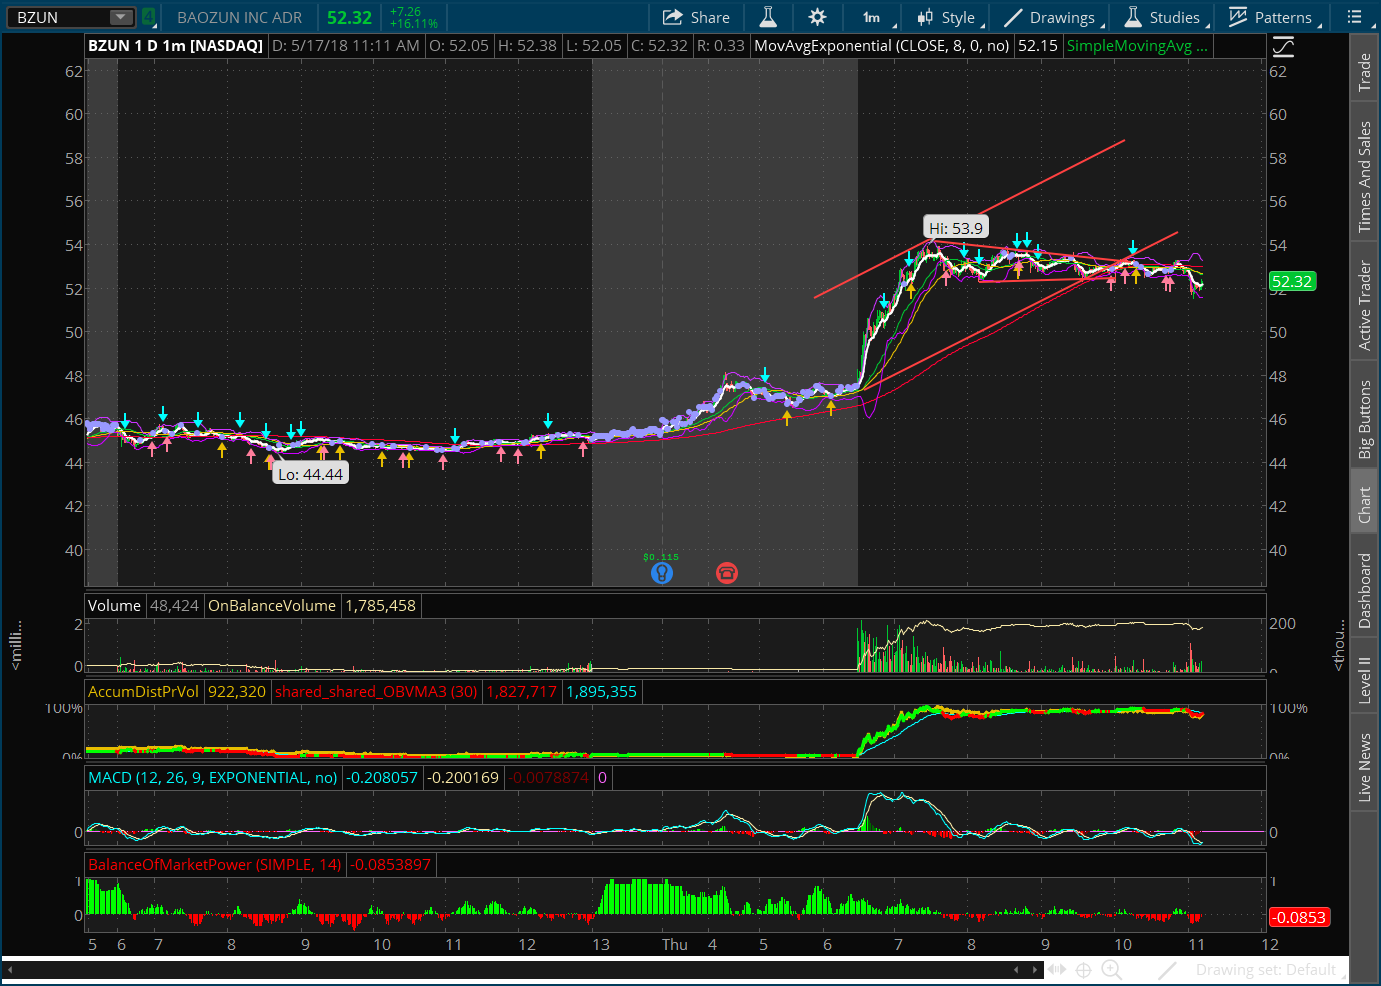Switch to the Level II side tab

click(1364, 680)
